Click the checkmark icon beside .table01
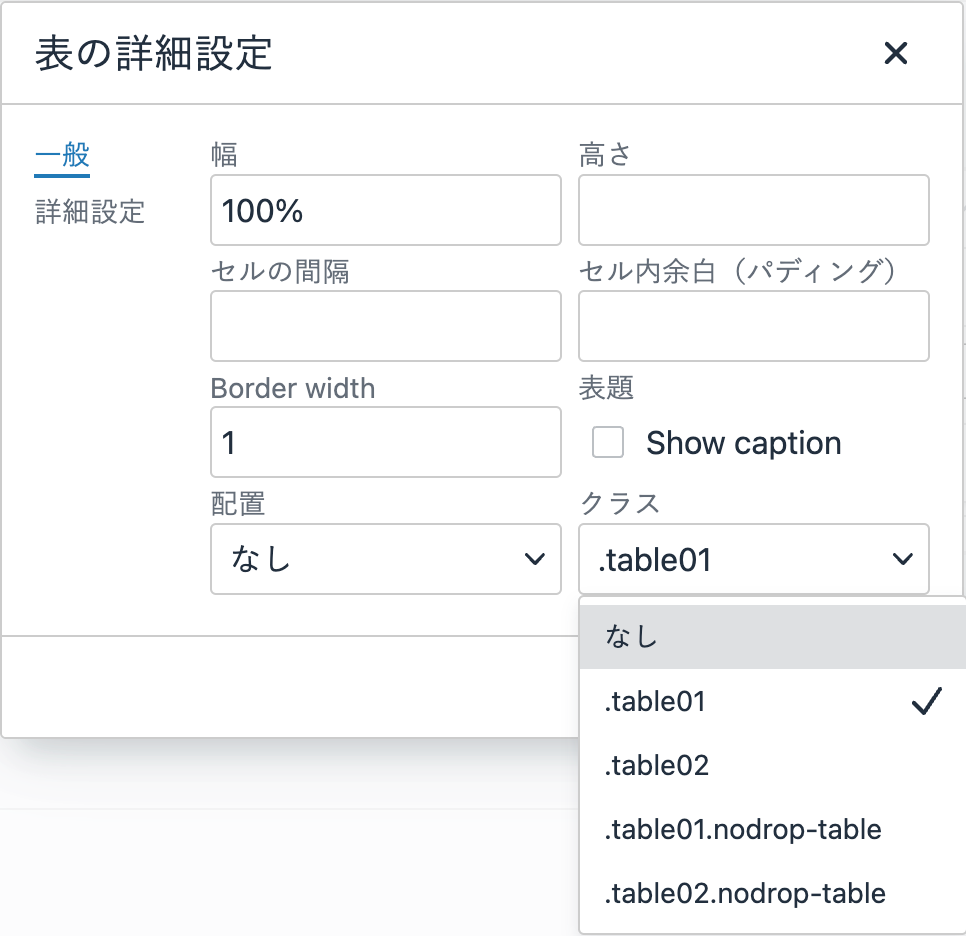Image resolution: width=966 pixels, height=936 pixels. pyautogui.click(x=927, y=702)
